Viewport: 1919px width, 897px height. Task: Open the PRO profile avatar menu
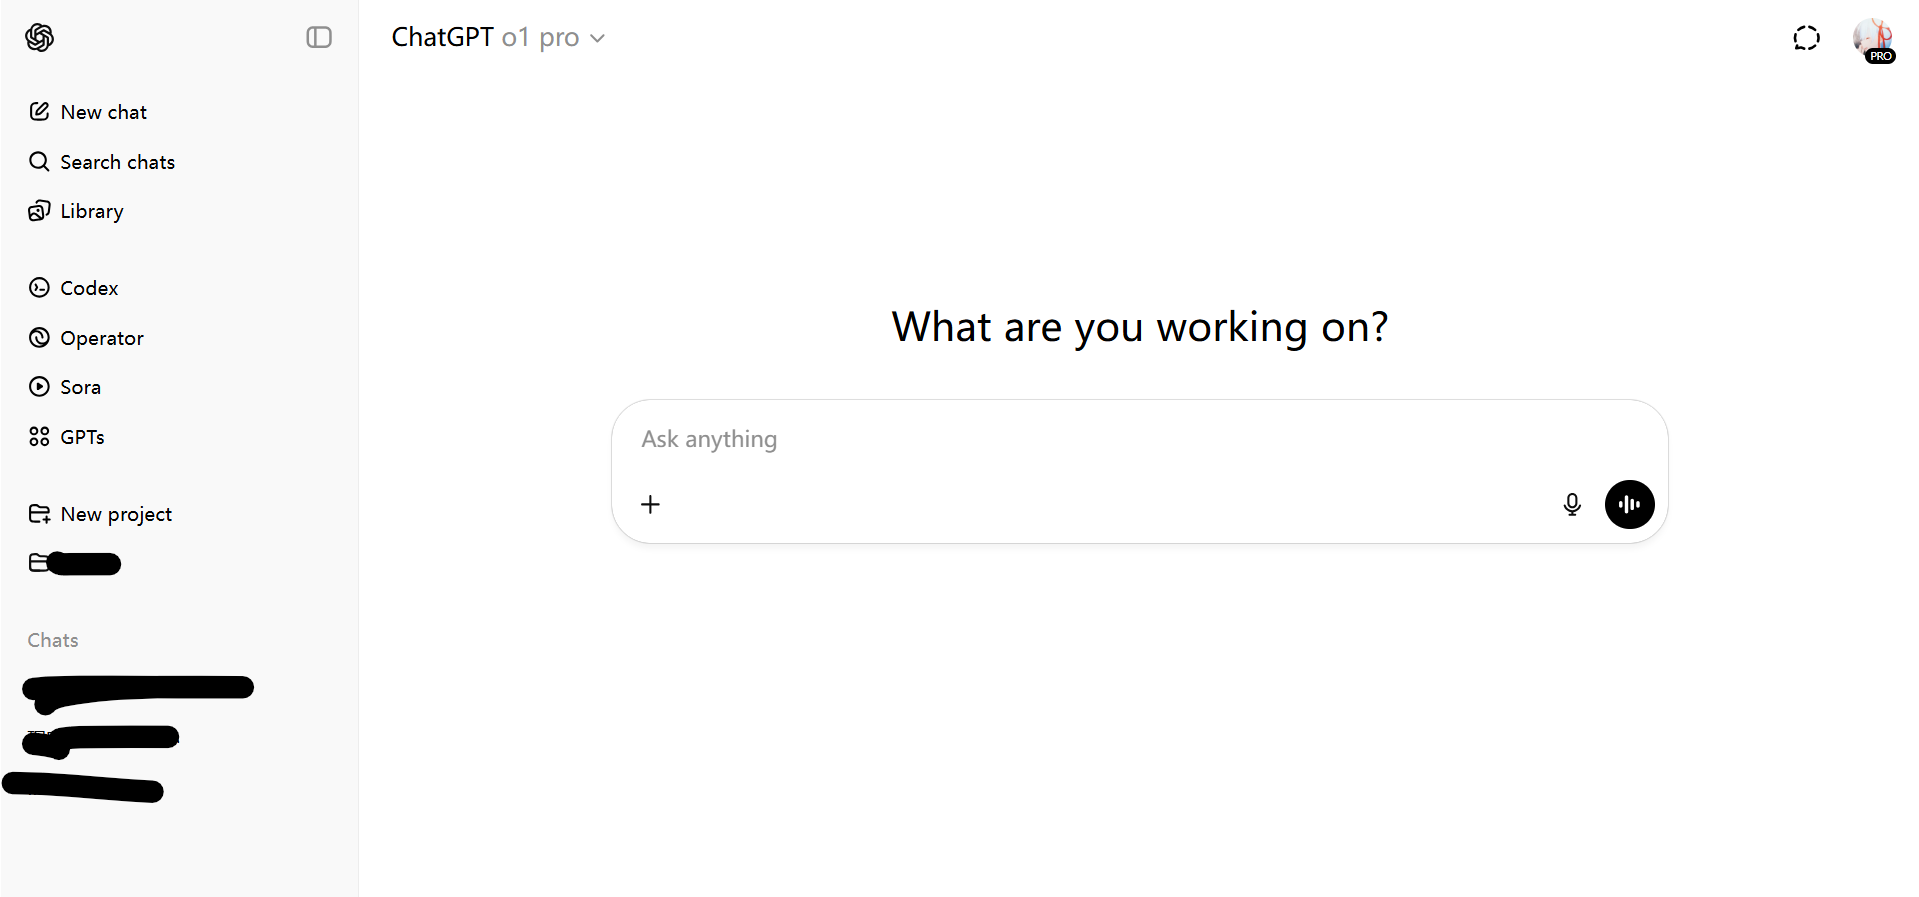(1873, 40)
